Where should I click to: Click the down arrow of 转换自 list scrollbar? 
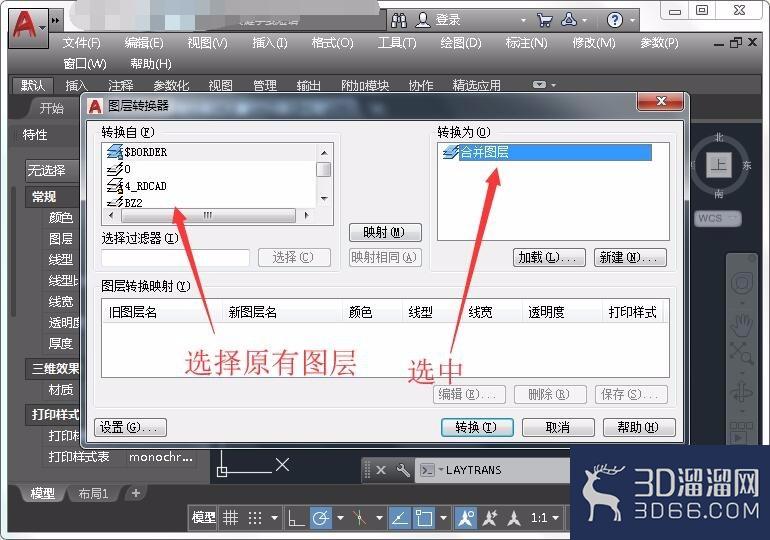tap(324, 199)
